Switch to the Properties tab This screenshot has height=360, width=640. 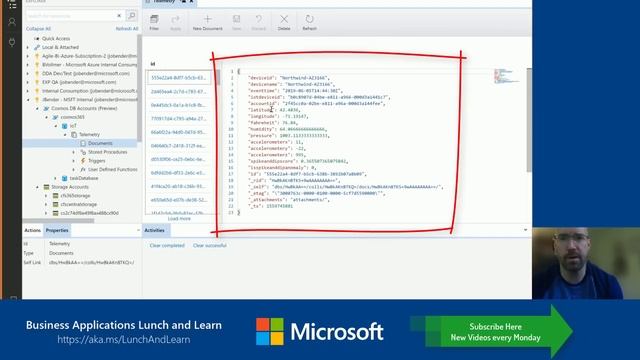click(57, 231)
